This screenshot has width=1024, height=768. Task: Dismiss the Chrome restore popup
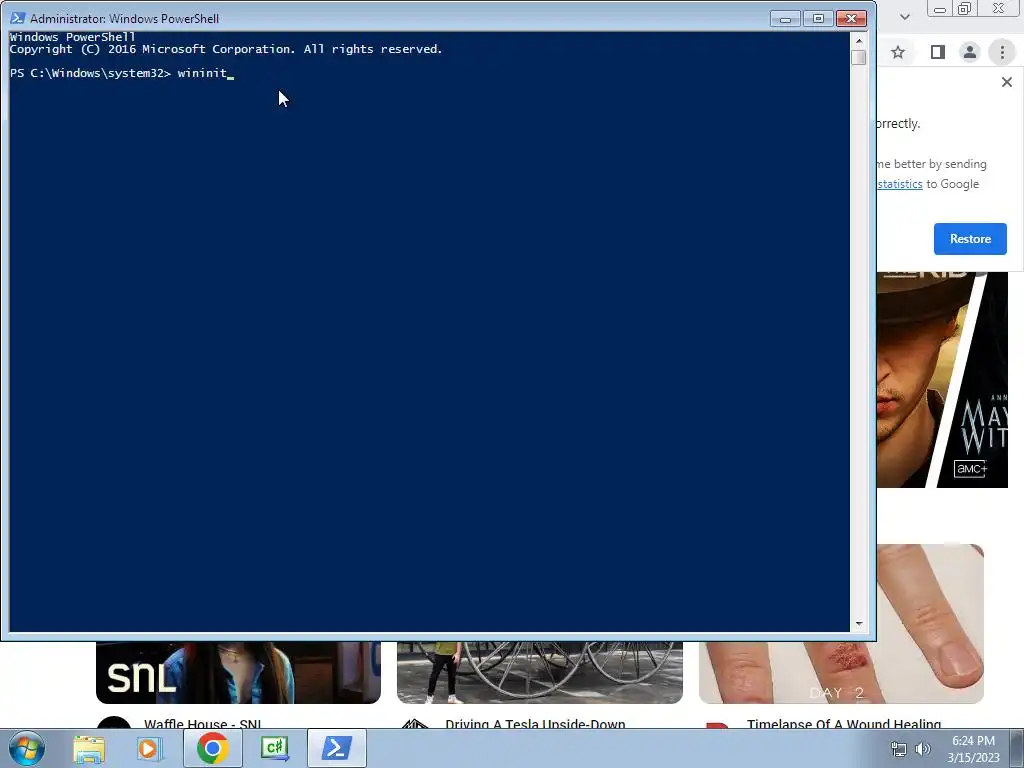coord(1007,82)
